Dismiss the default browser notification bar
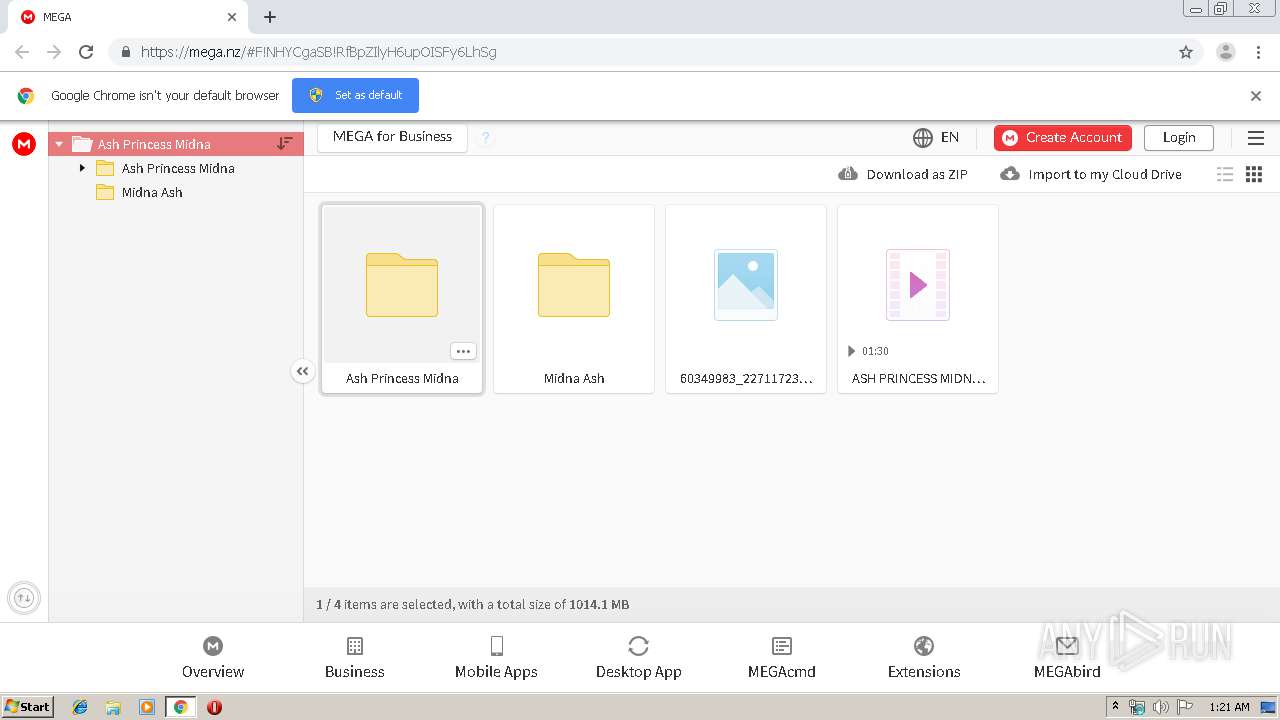Screen dimensions: 1280x720 pyautogui.click(x=1256, y=96)
